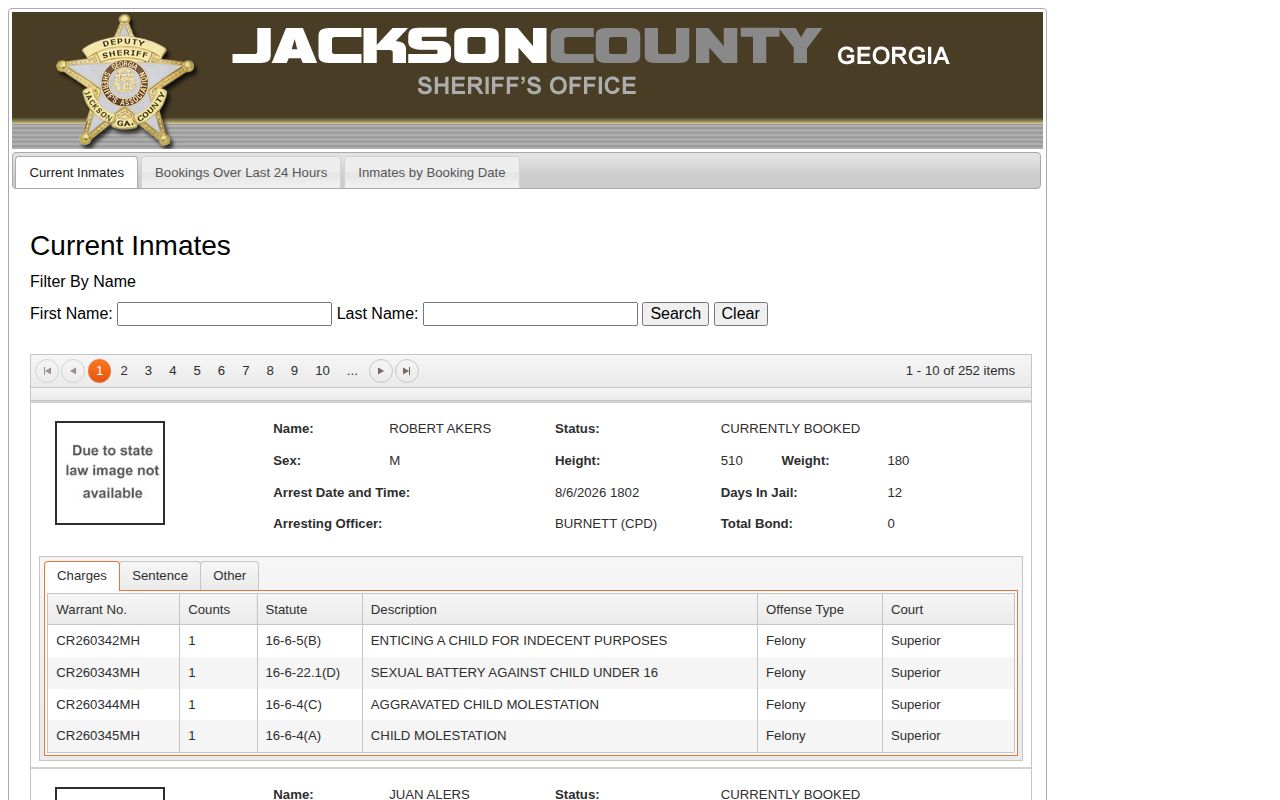This screenshot has width=1280, height=800.
Task: Click the Search button
Action: pyautogui.click(x=675, y=314)
